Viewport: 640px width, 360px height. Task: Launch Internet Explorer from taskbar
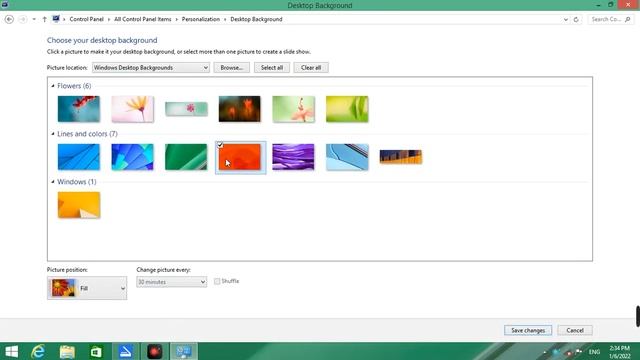(38, 351)
